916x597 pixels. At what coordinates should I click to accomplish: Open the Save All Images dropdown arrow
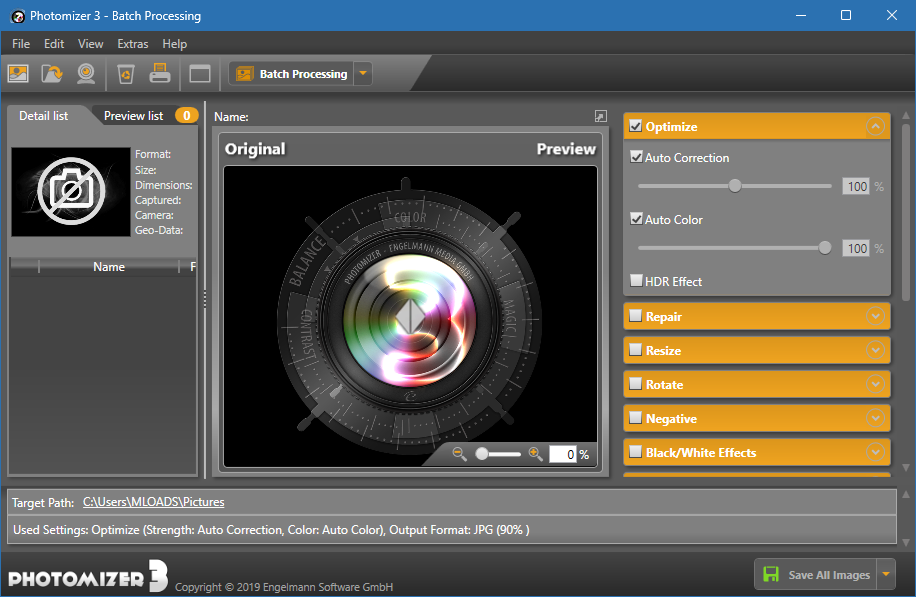point(886,575)
